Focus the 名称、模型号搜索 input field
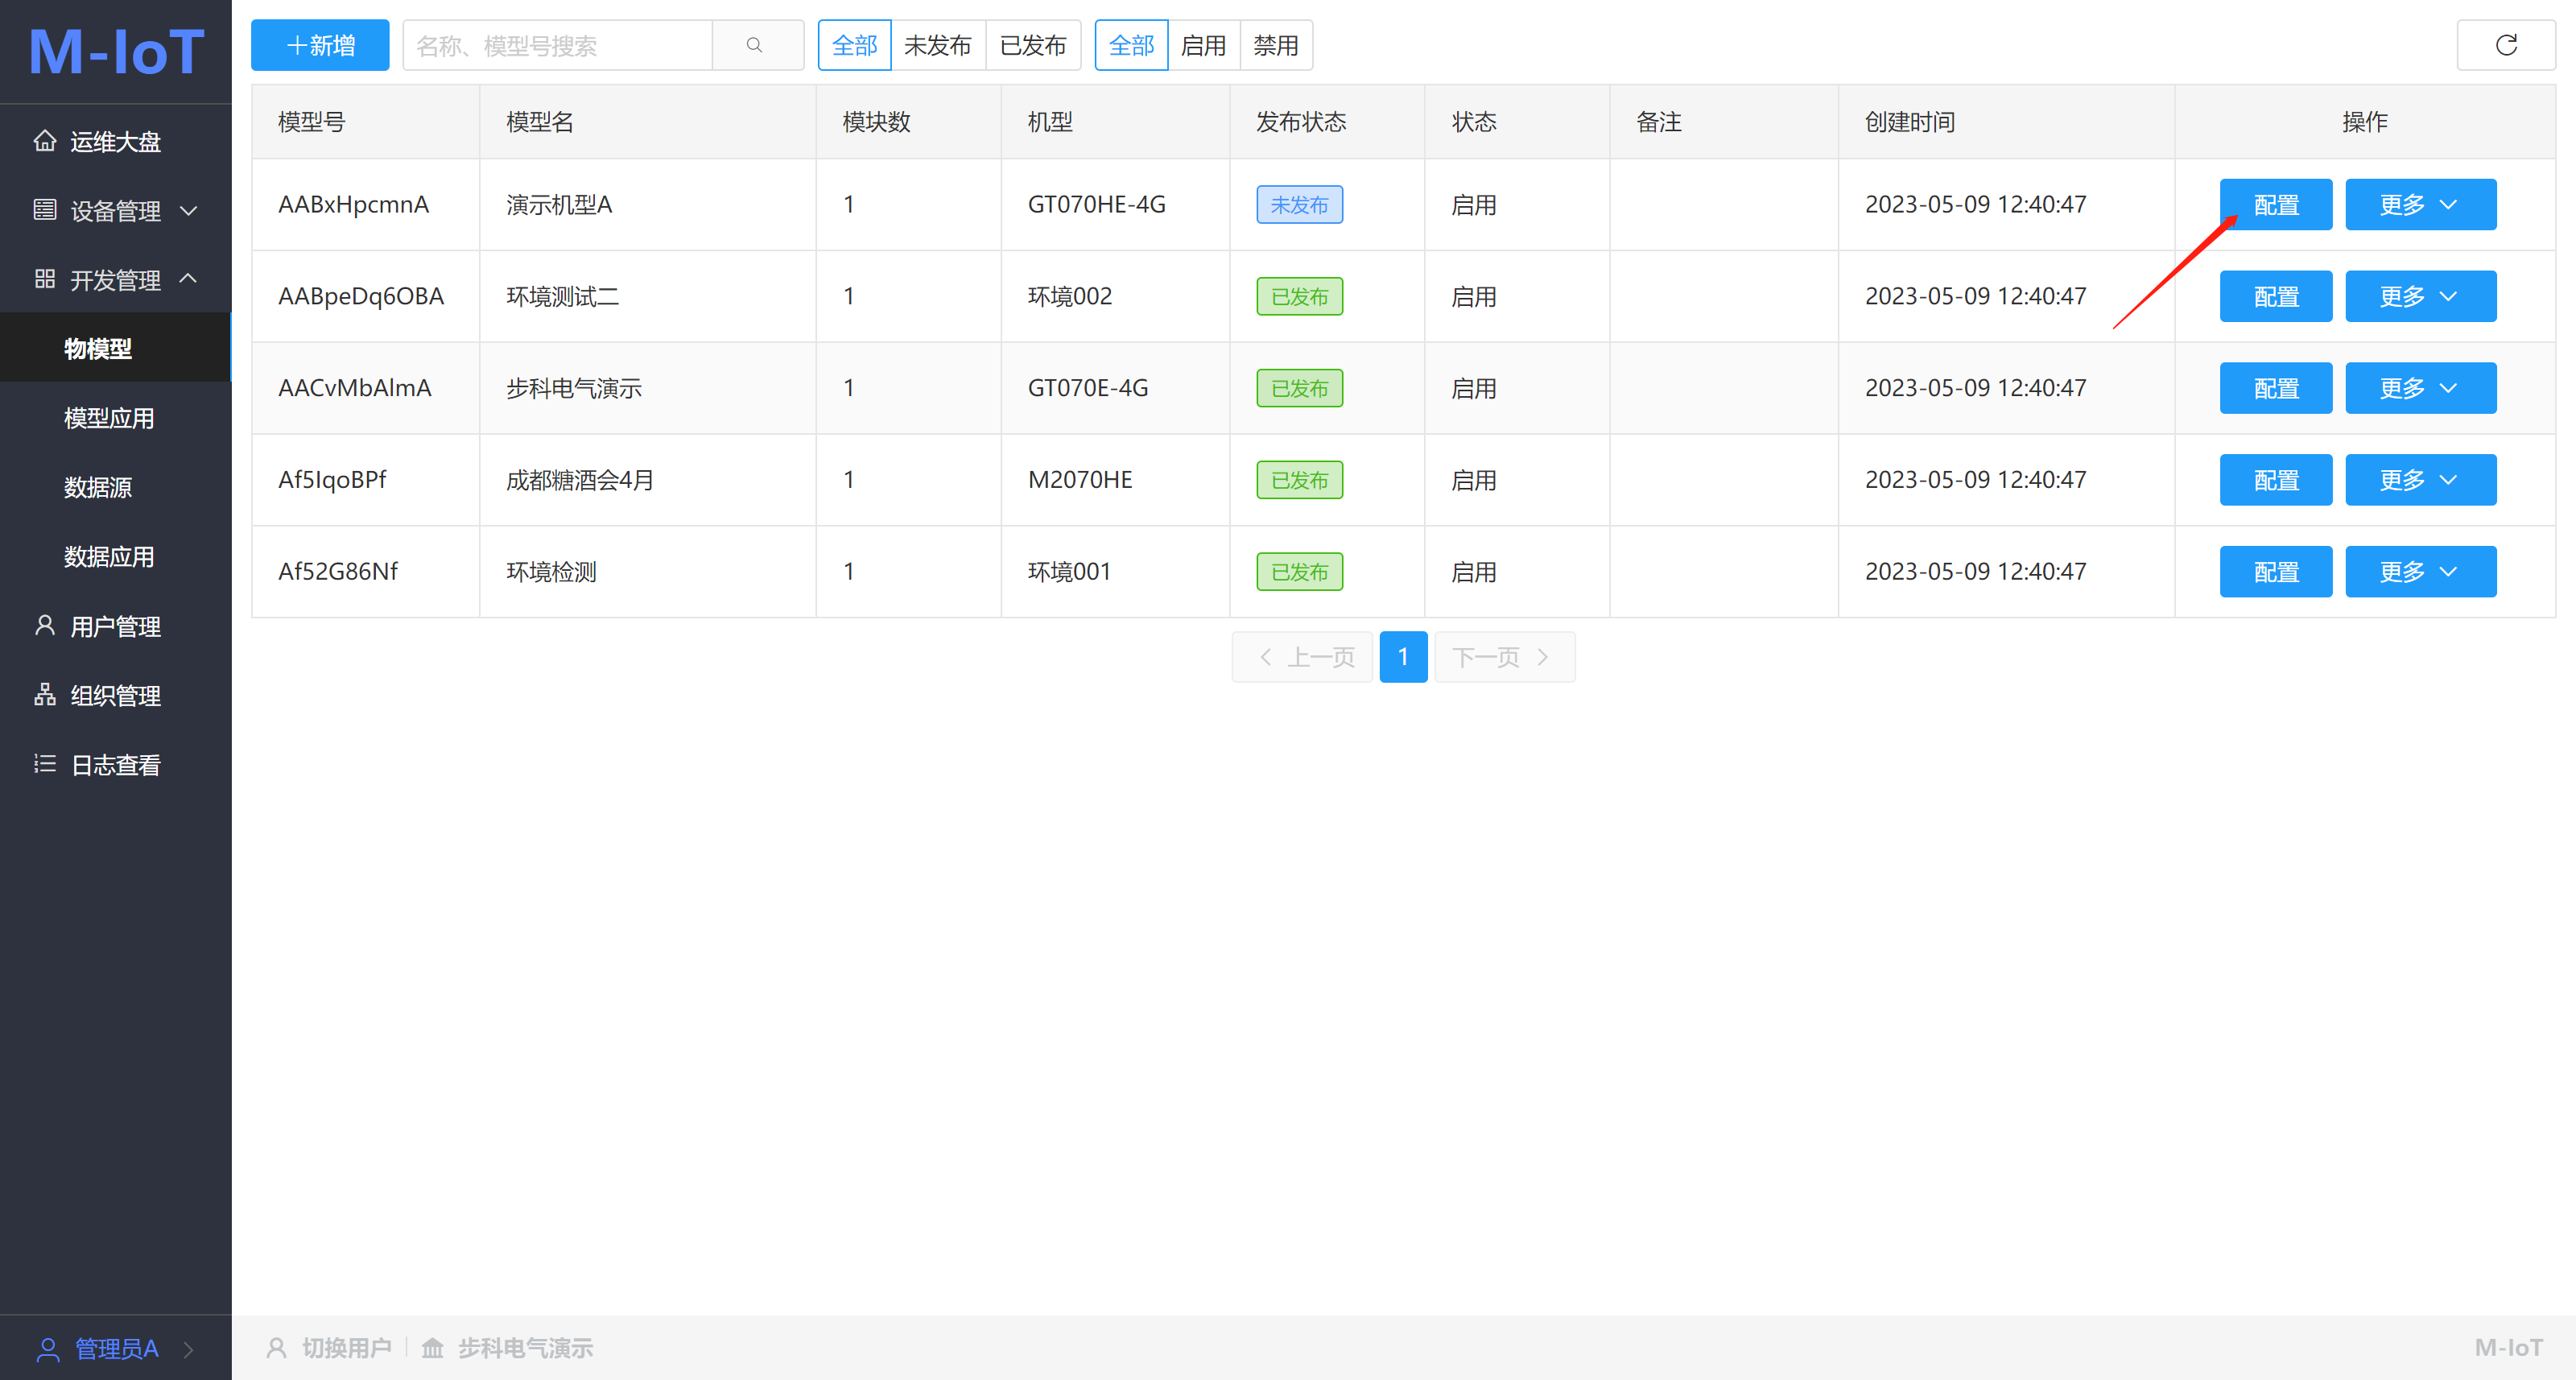The width and height of the screenshot is (2576, 1380). click(558, 45)
